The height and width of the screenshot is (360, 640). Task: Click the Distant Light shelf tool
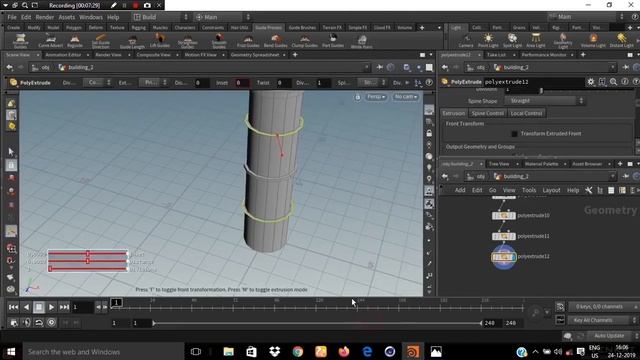(621, 40)
